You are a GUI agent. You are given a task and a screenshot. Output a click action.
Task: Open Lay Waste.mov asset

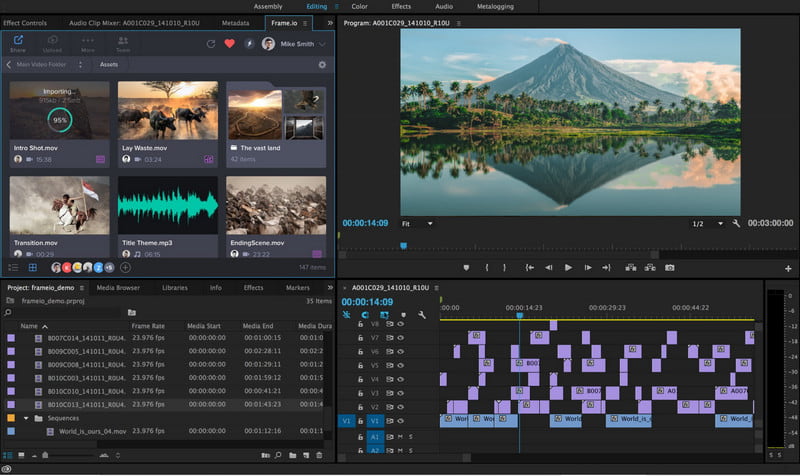click(168, 124)
